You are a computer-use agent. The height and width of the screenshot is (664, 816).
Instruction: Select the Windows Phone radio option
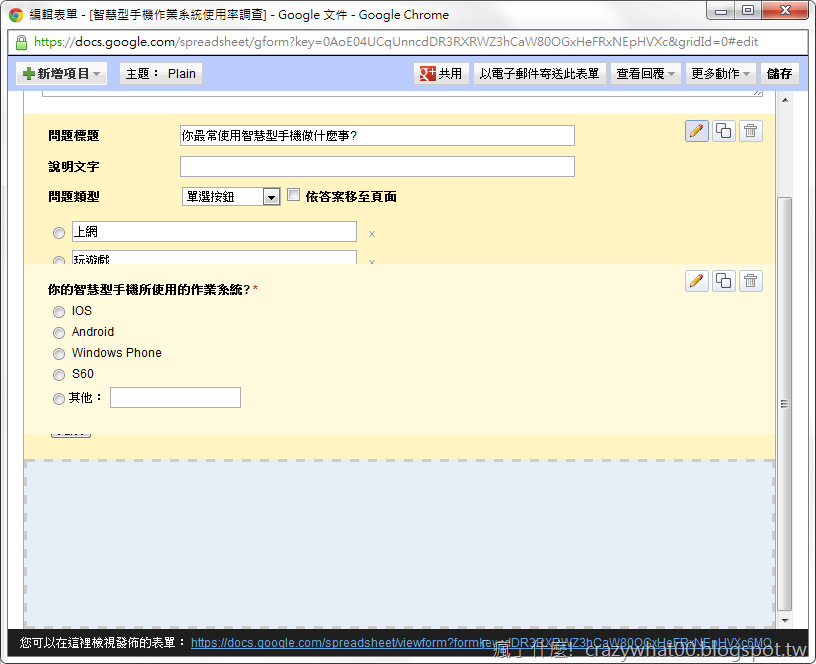pyautogui.click(x=59, y=354)
